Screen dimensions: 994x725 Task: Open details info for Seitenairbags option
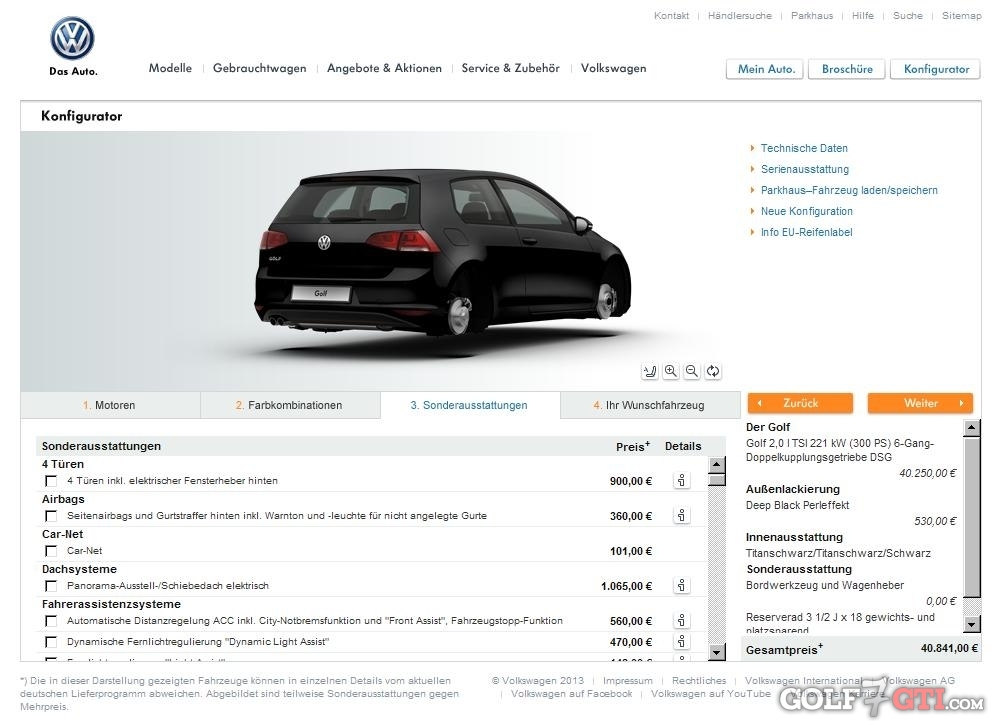681,515
